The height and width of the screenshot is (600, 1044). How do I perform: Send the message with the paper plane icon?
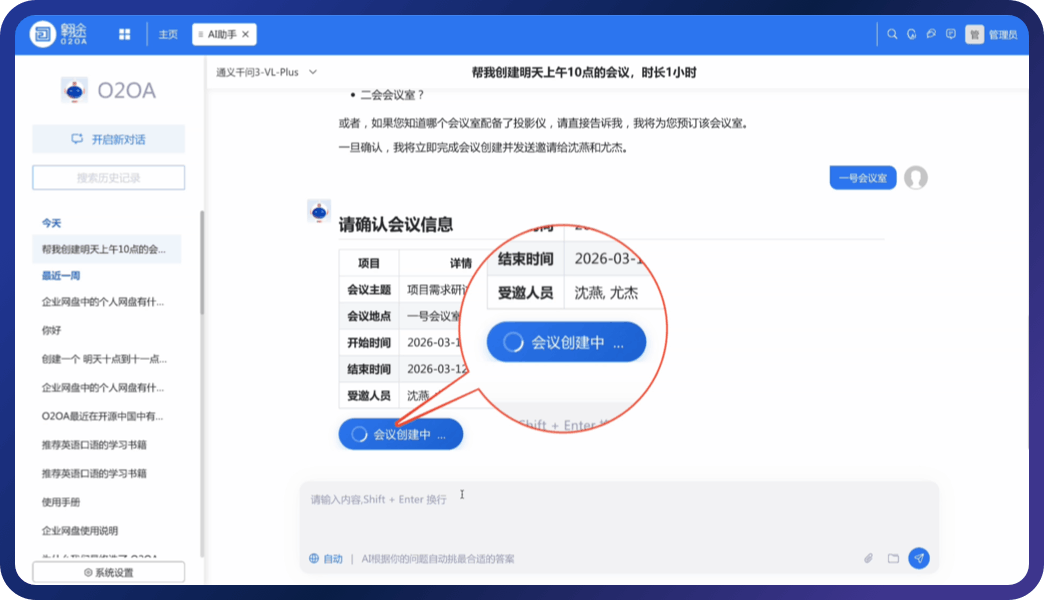pyautogui.click(x=919, y=559)
